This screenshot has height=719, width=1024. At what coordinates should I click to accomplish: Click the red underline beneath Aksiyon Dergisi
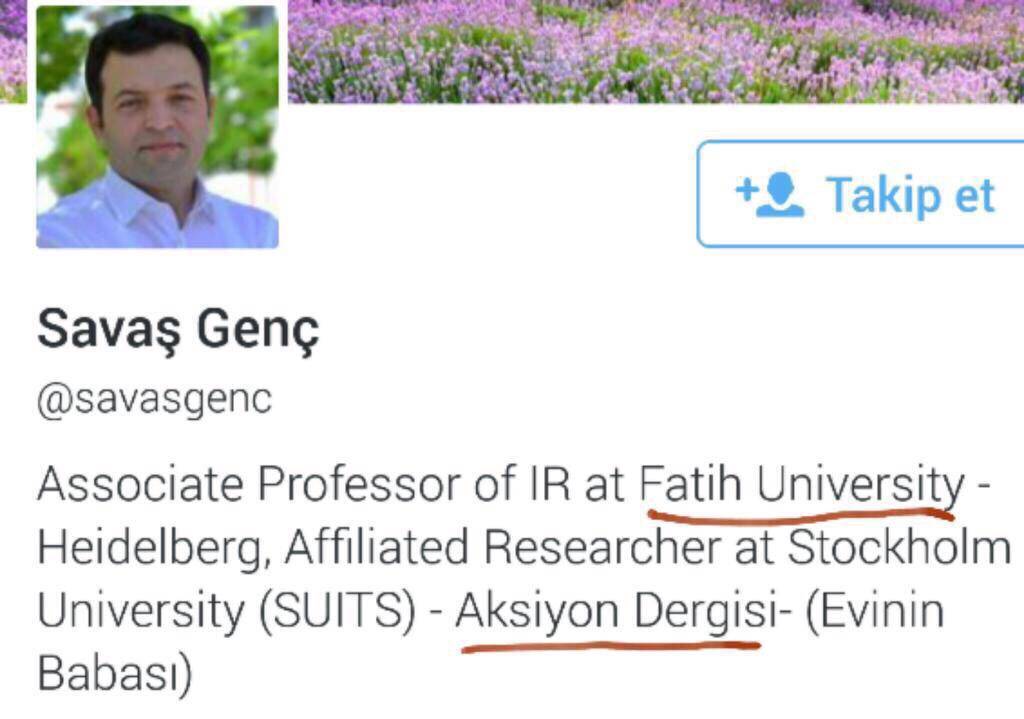(610, 645)
